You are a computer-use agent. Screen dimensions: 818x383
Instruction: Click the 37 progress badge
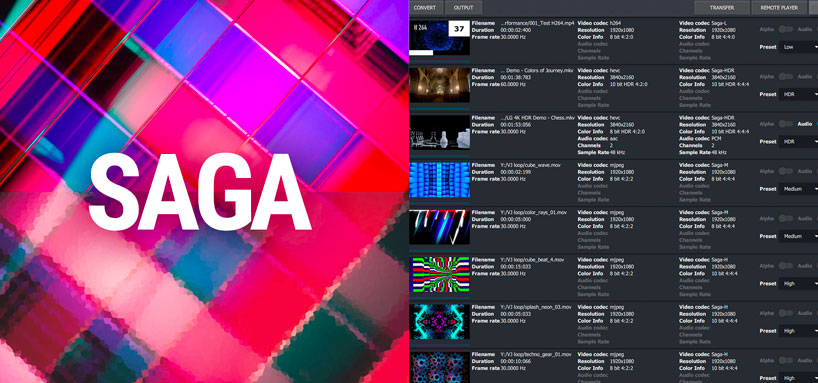click(x=459, y=29)
